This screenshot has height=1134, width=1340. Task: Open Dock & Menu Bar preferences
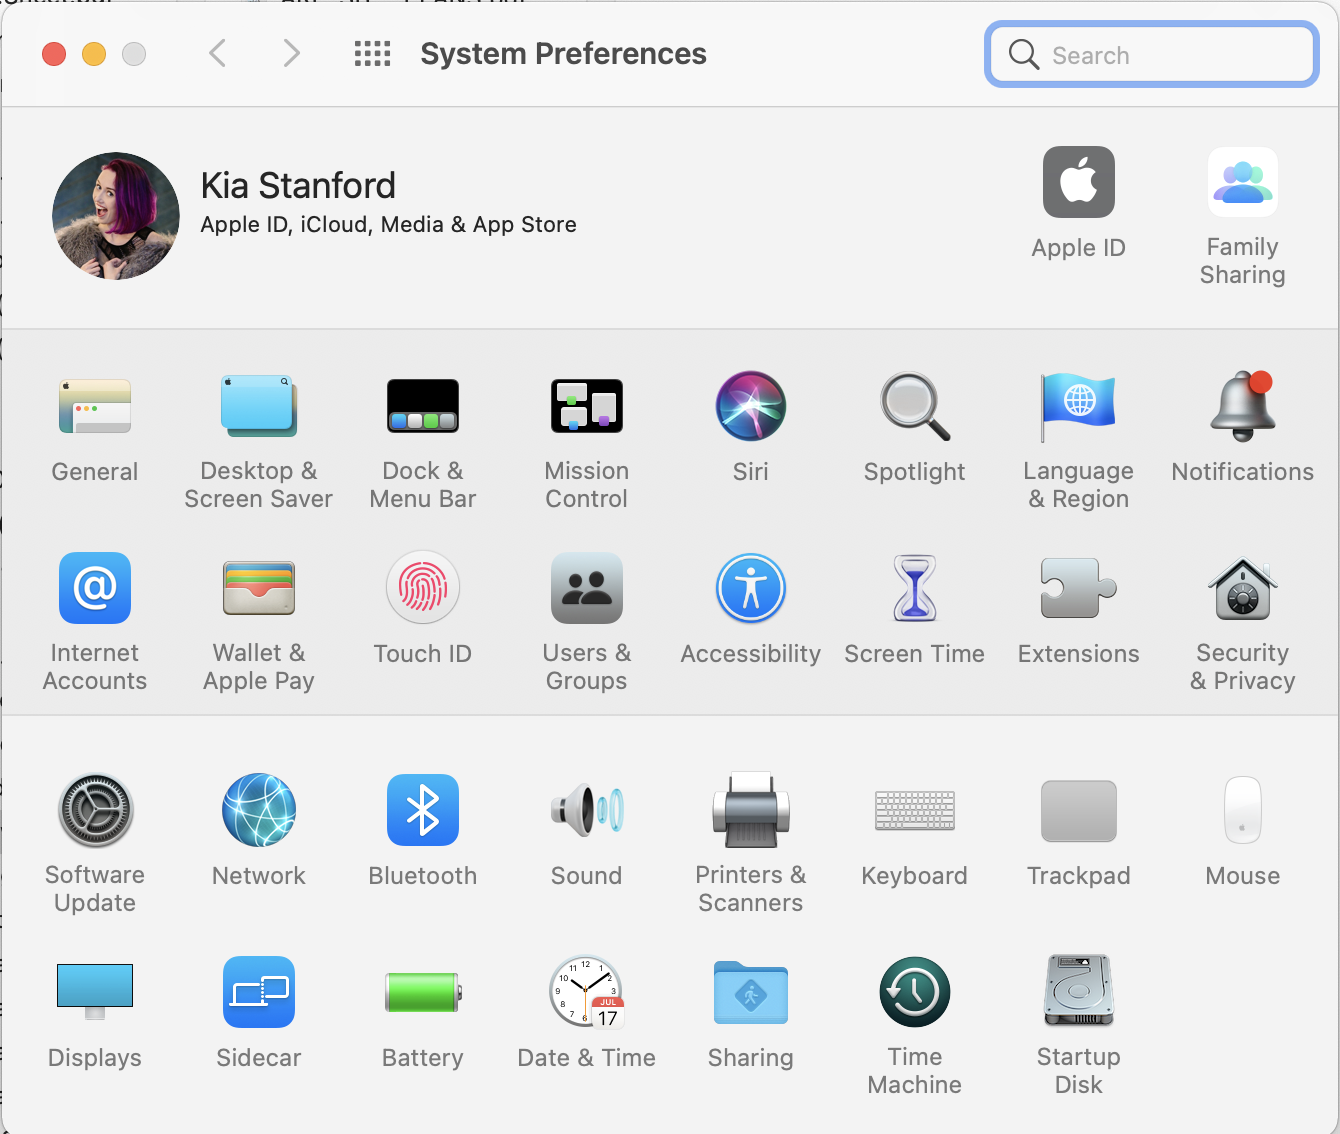(422, 407)
